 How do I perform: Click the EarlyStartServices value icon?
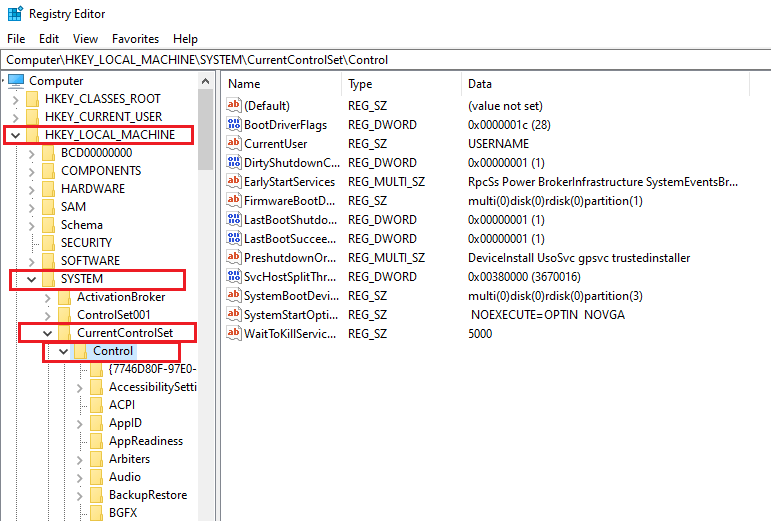[x=234, y=182]
